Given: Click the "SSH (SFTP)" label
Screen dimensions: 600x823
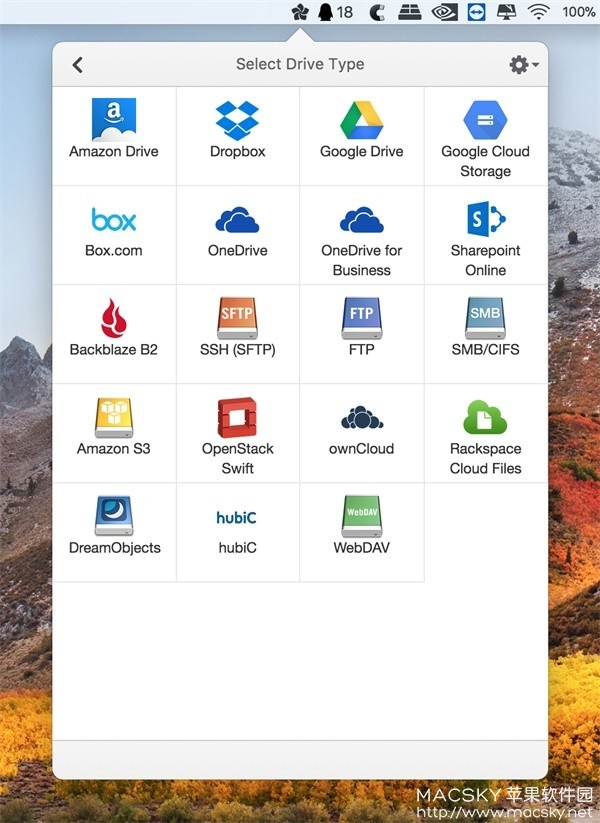Looking at the screenshot, I should click(x=237, y=350).
